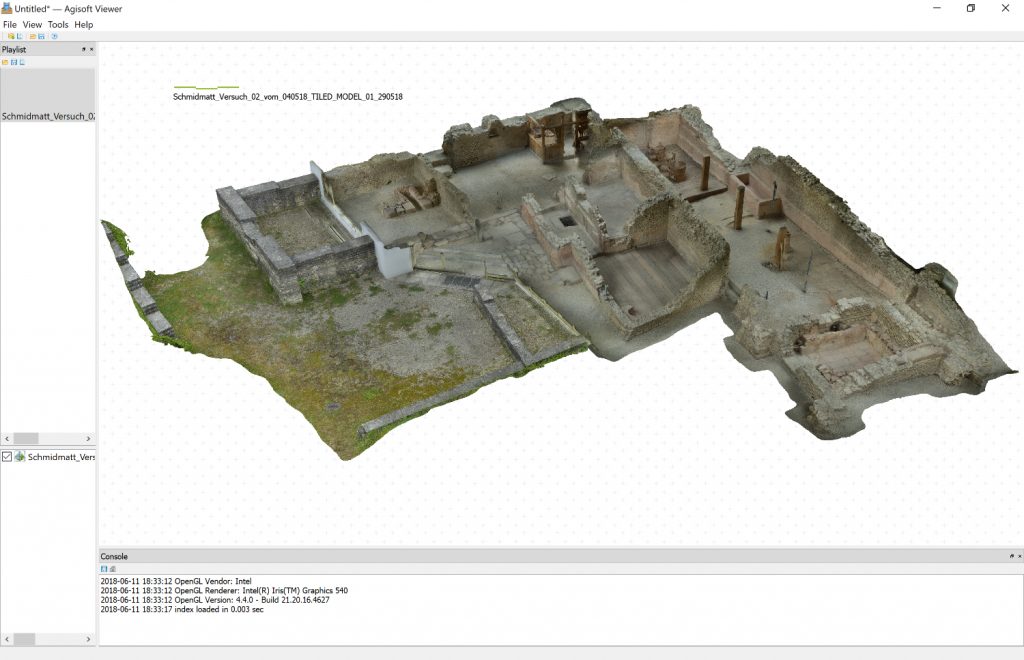
Task: Select the Schmidmatt_Versuch_02 playlist entry
Action: [x=48, y=116]
